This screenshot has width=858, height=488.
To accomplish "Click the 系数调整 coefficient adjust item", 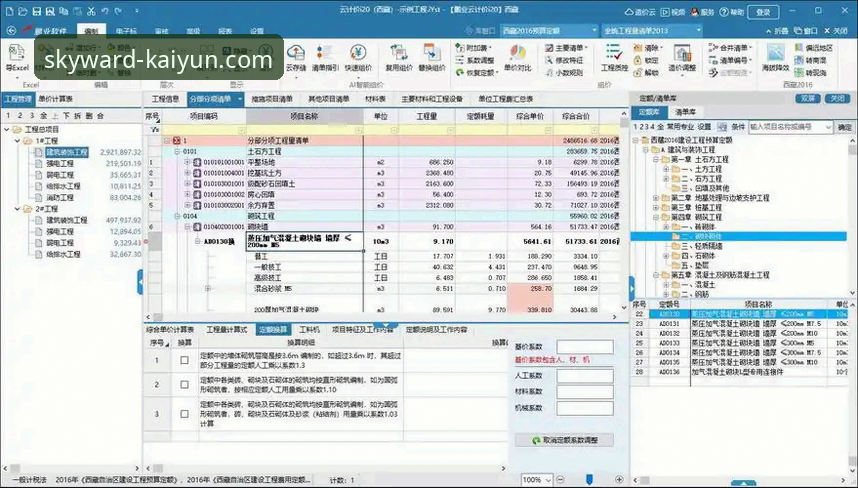I will click(x=474, y=60).
